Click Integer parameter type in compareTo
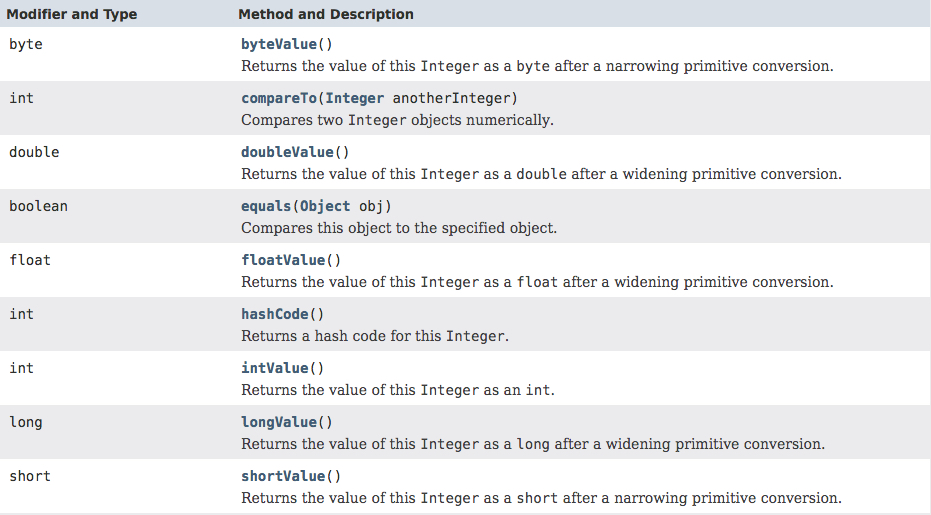 (x=355, y=98)
